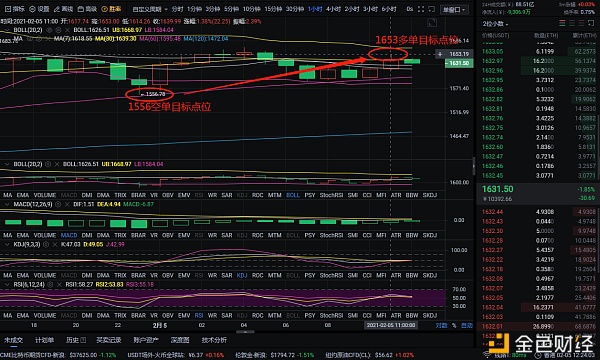Click panel divider handle beside order book
Image resolution: width=600 pixels, height=360 pixels.
pyautogui.click(x=474, y=166)
